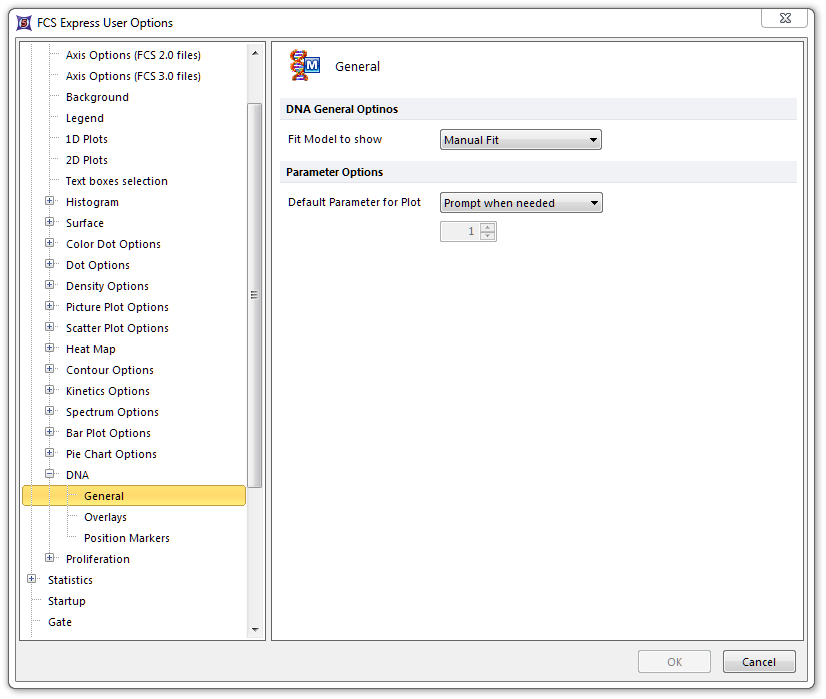Select the 1D Plots item
This screenshot has width=826, height=699.
pos(87,140)
